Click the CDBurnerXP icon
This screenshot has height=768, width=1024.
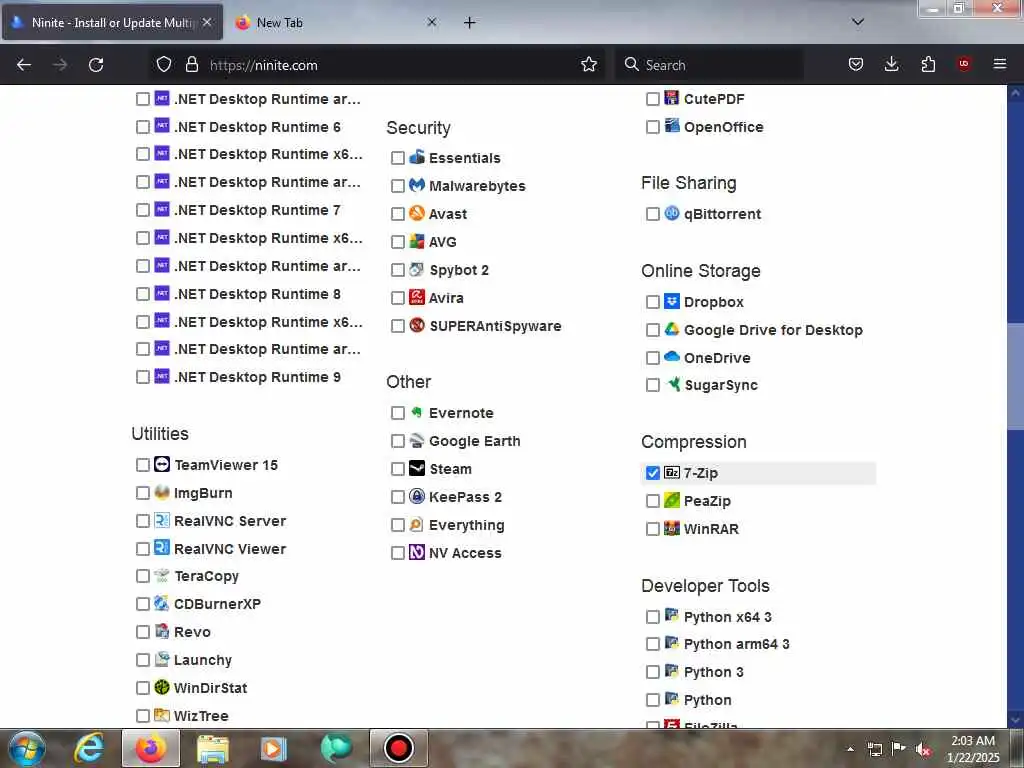coord(162,603)
